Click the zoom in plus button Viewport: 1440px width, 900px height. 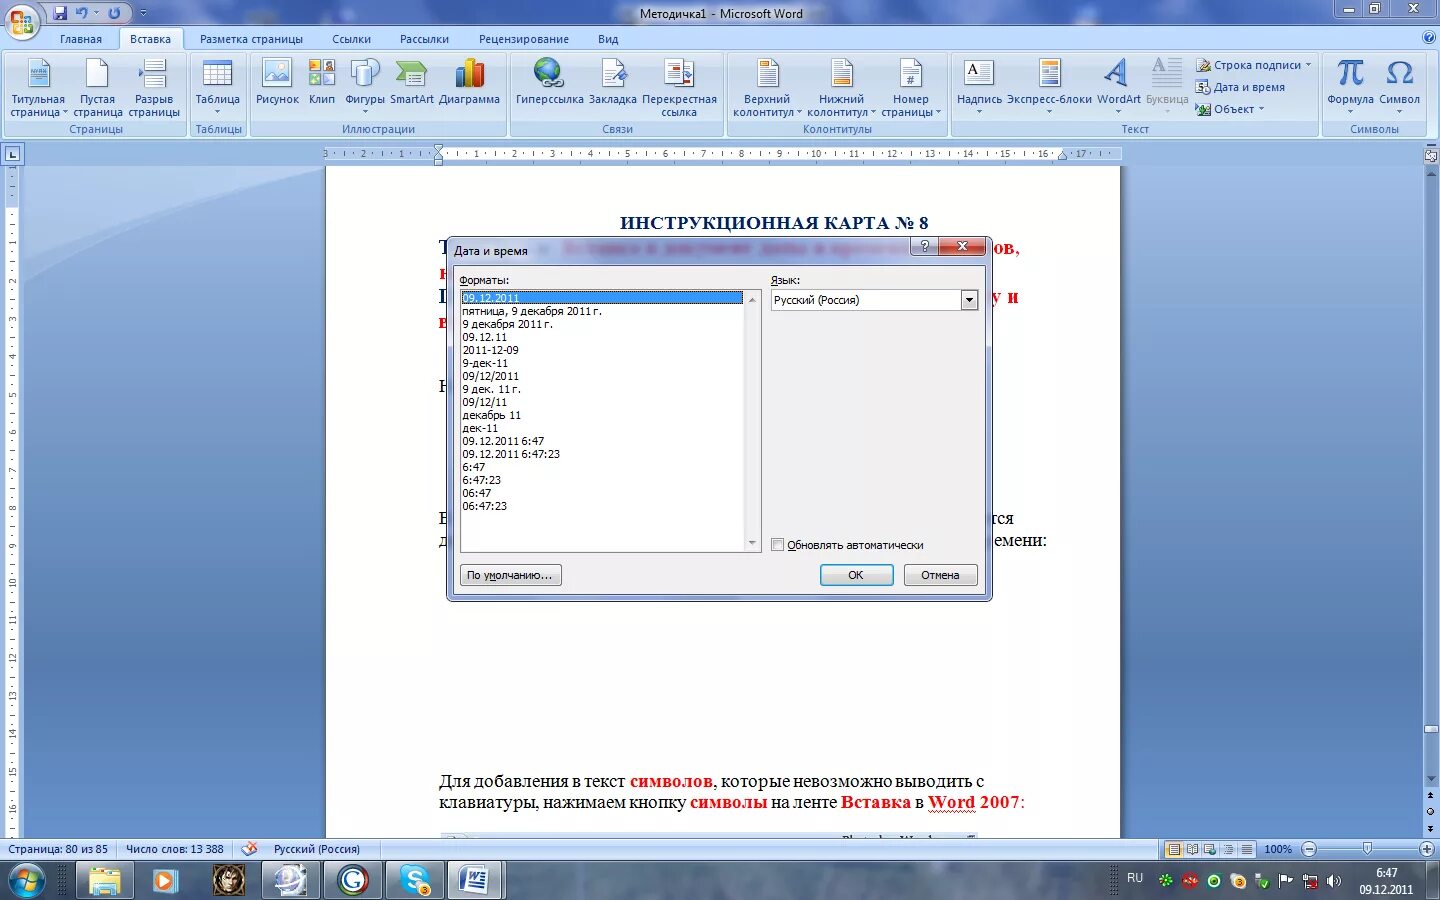point(1427,849)
